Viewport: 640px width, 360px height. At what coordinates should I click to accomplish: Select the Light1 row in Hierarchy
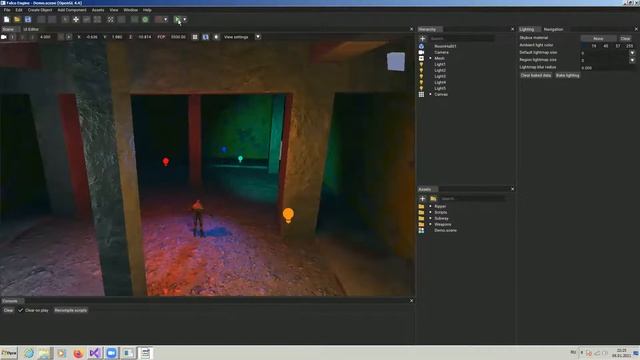pos(440,64)
